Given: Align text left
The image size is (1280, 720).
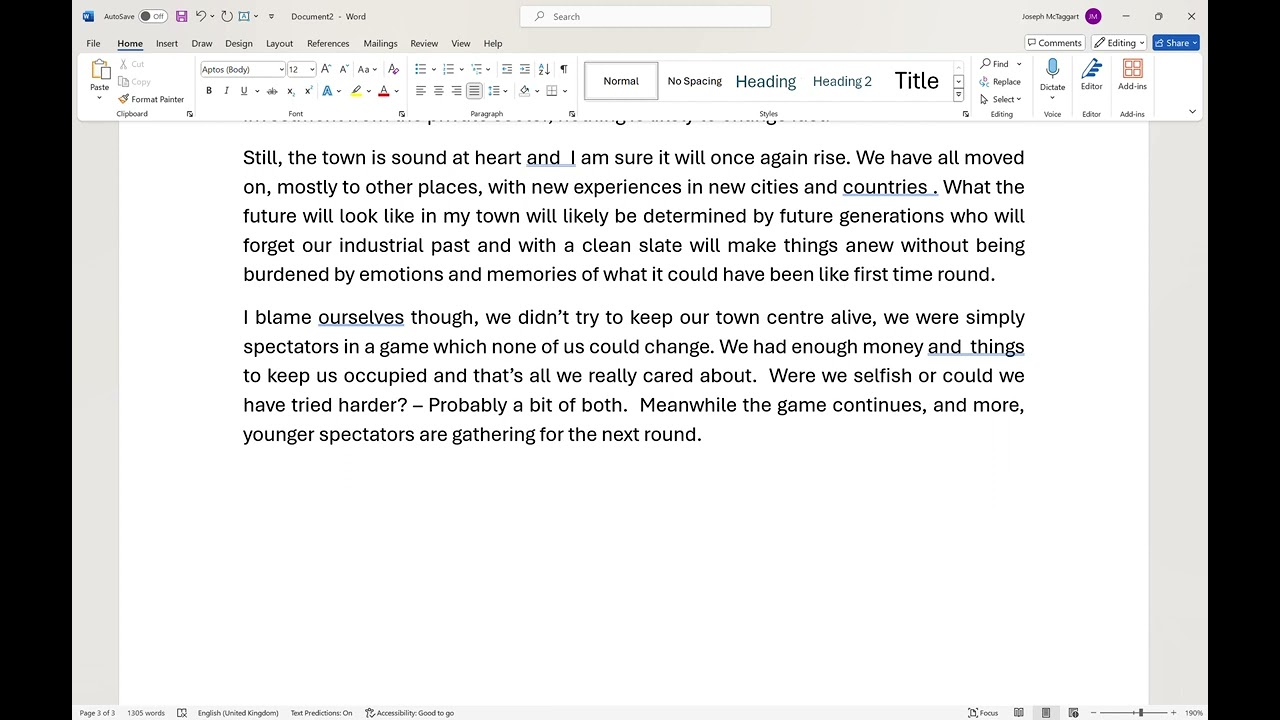Looking at the screenshot, I should pos(421,91).
